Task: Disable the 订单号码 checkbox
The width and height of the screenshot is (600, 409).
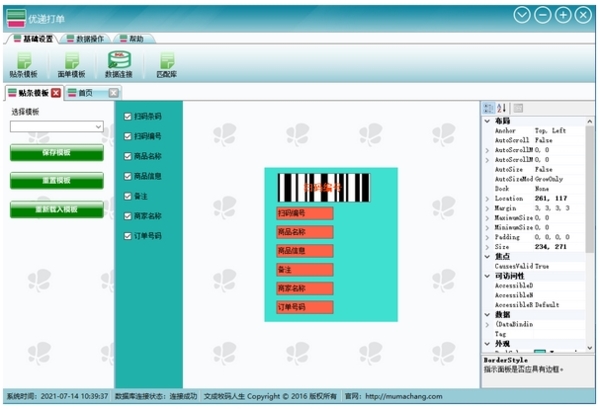Action: pos(128,236)
